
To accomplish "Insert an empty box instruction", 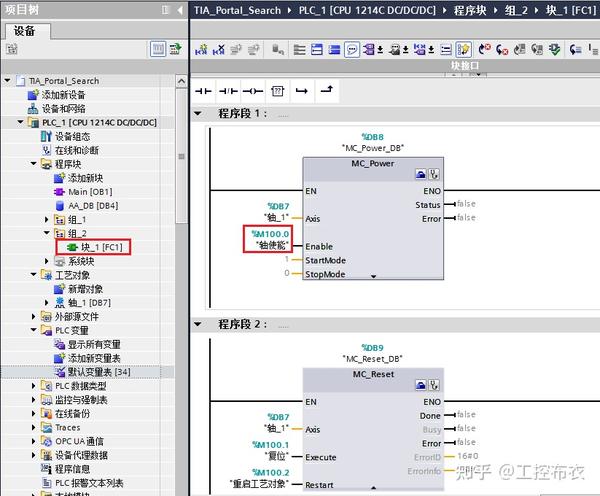I will click(277, 91).
